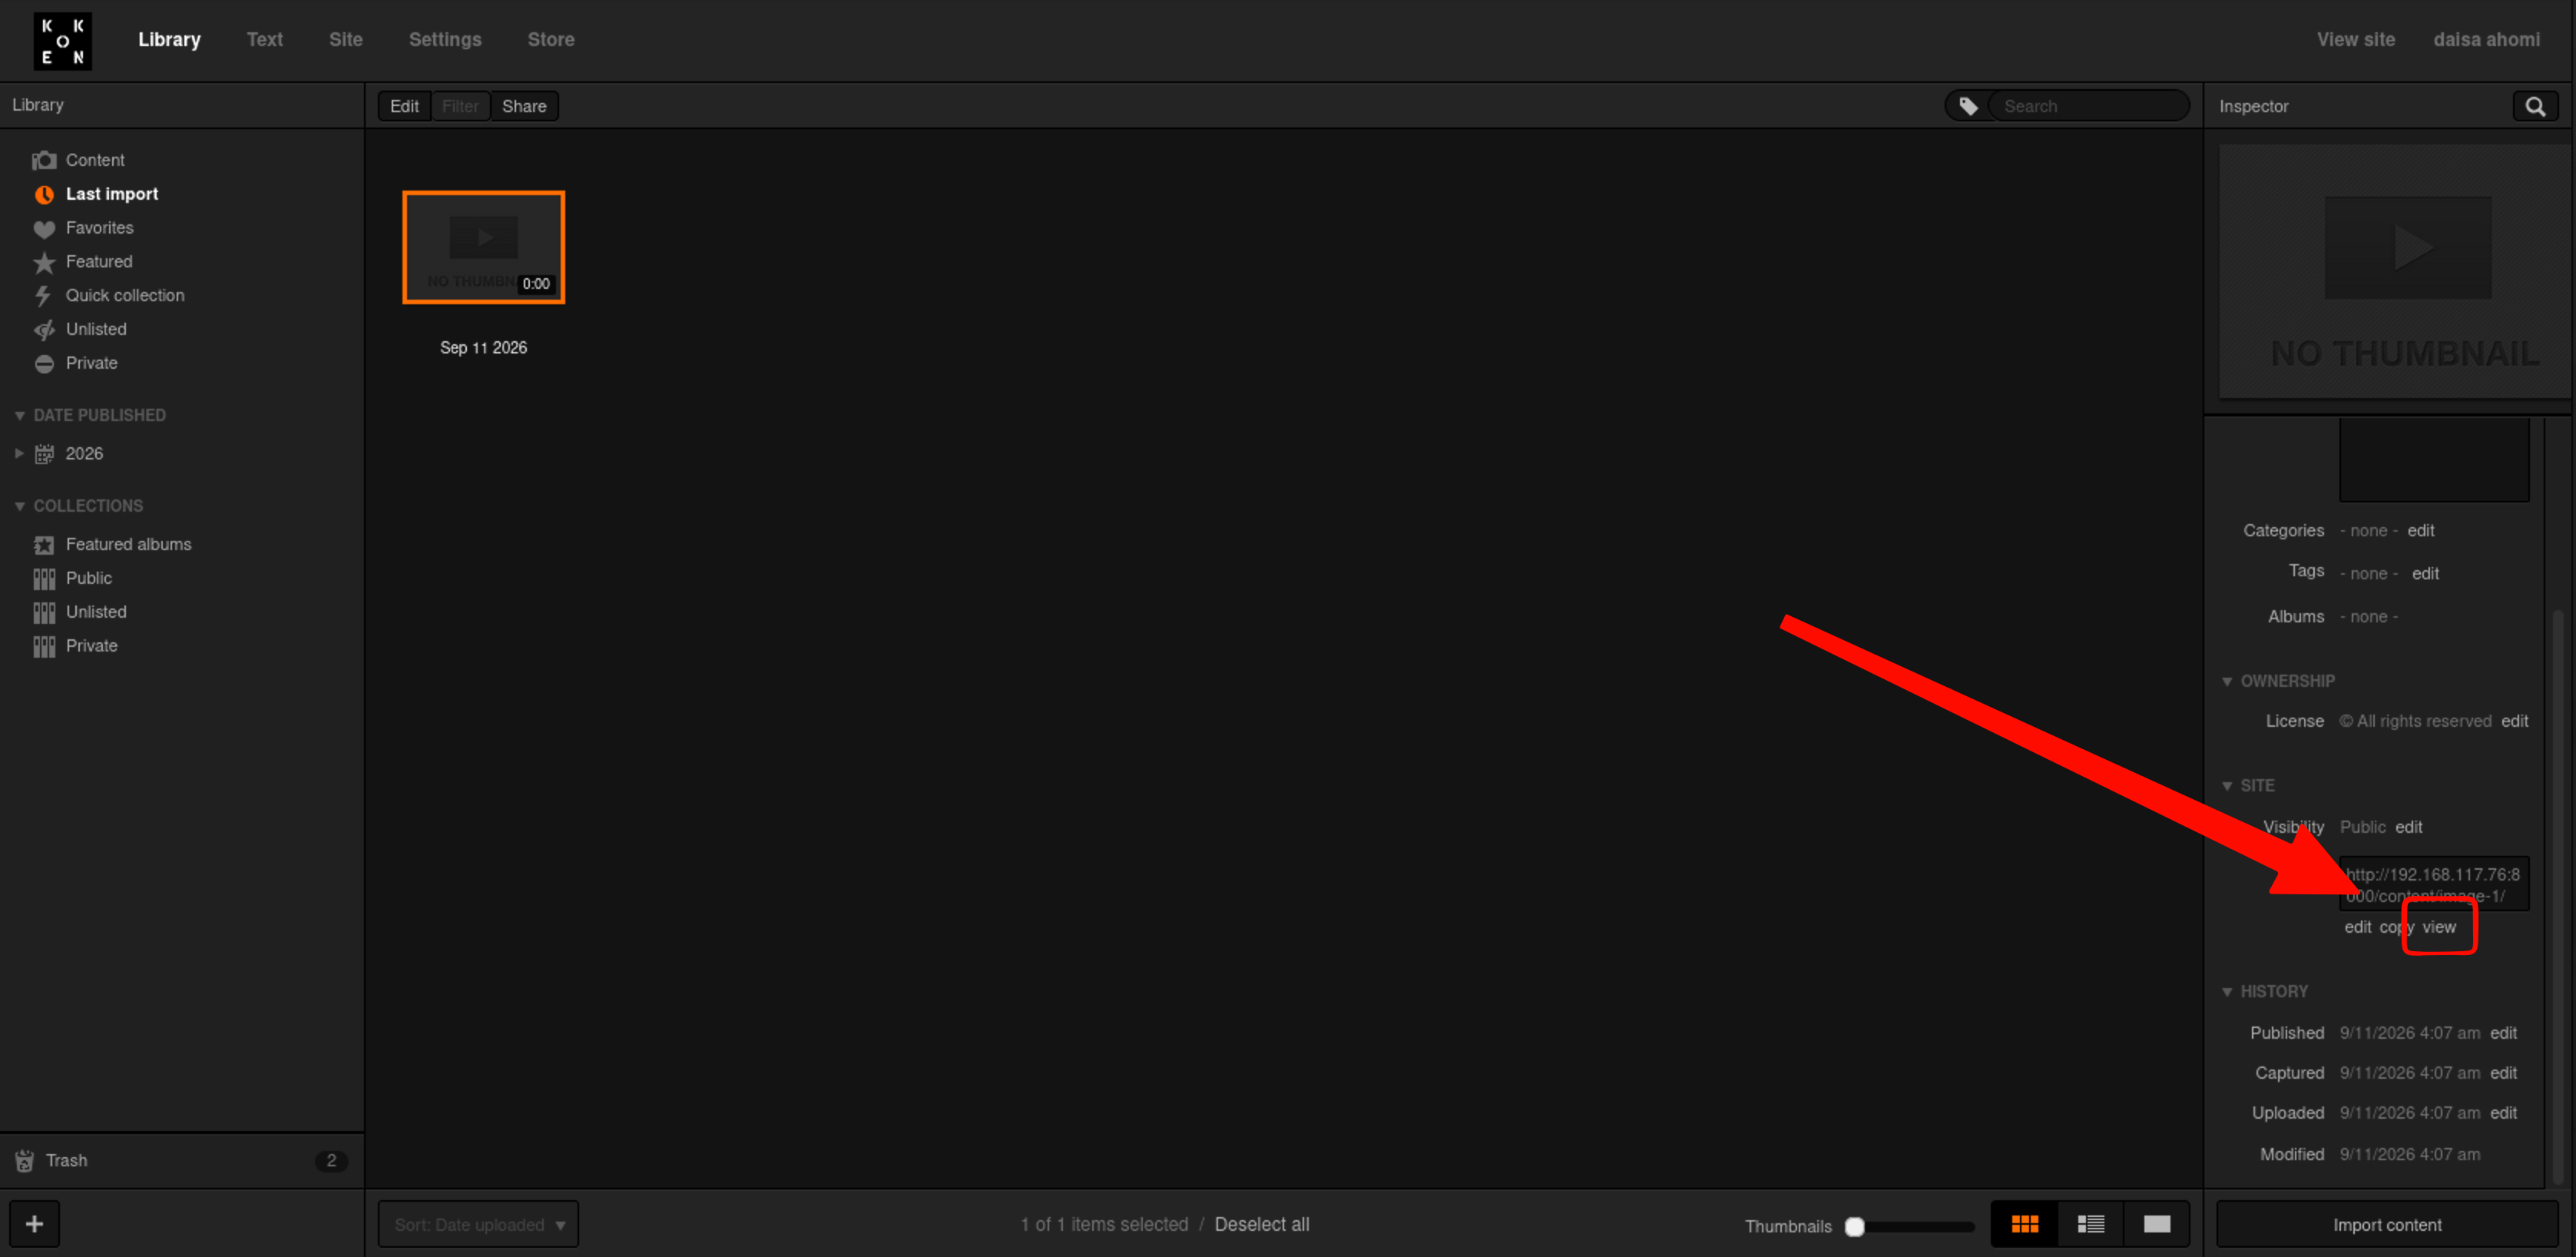Click the Public collections album icon
This screenshot has height=1257, width=2576.
pyautogui.click(x=44, y=579)
